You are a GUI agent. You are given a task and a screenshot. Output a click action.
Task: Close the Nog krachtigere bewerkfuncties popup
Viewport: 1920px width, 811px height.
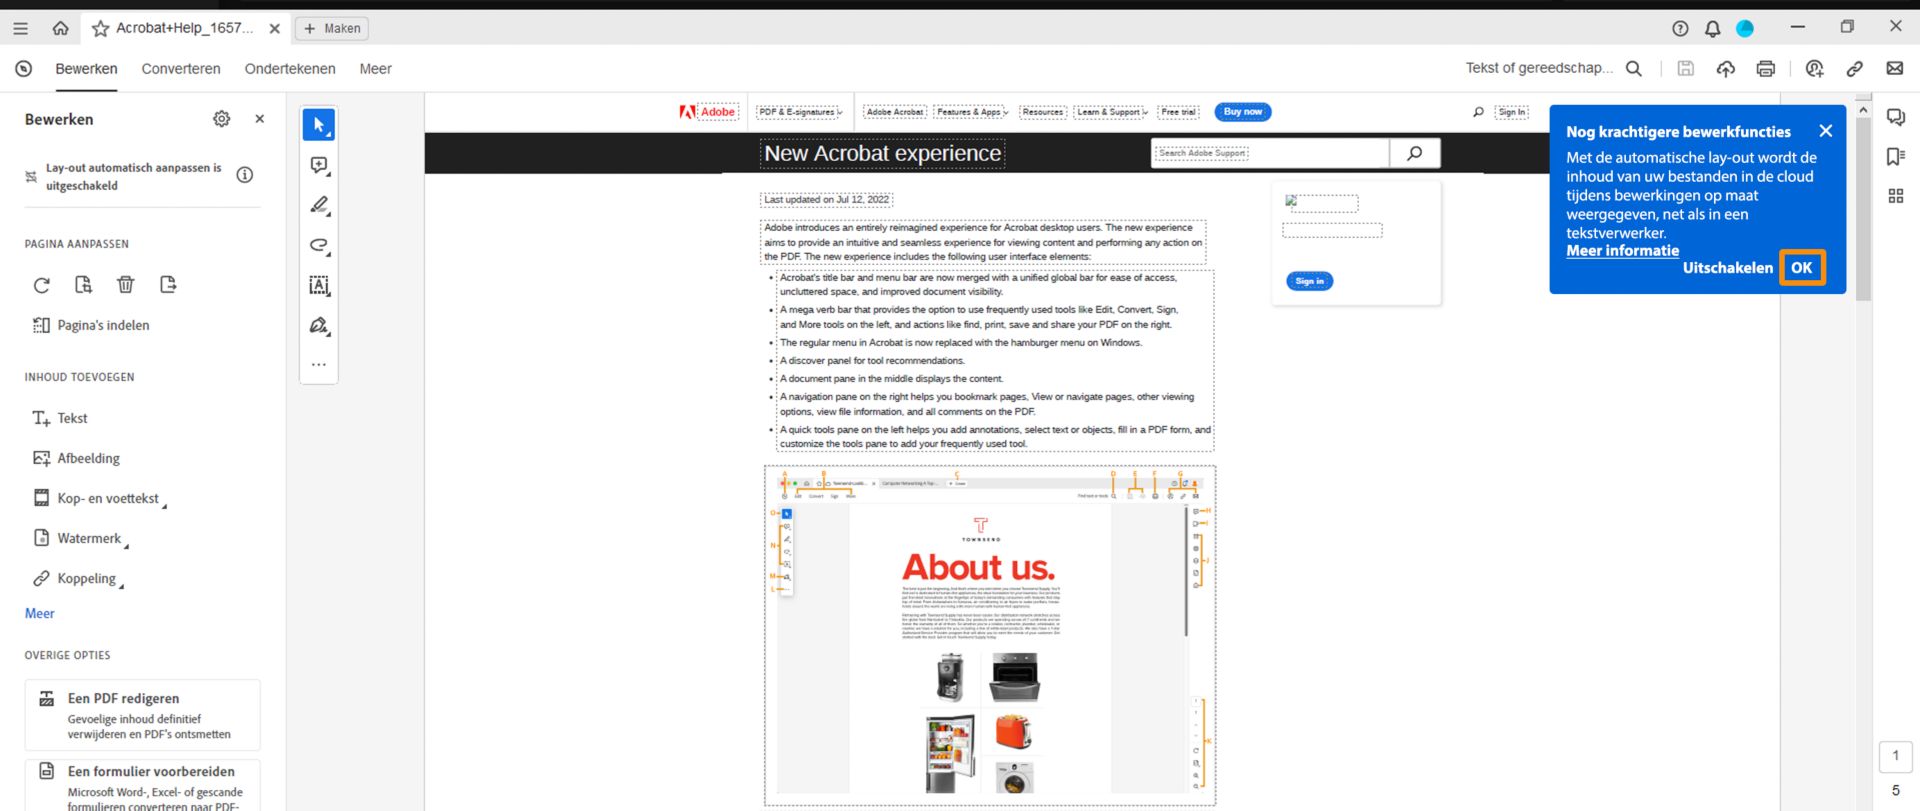[1825, 131]
